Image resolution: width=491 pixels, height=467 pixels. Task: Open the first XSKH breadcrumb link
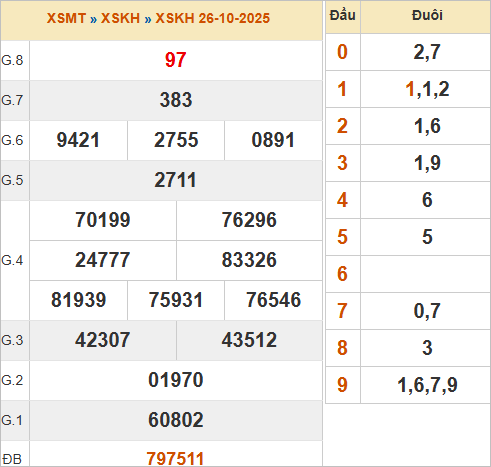tap(120, 18)
